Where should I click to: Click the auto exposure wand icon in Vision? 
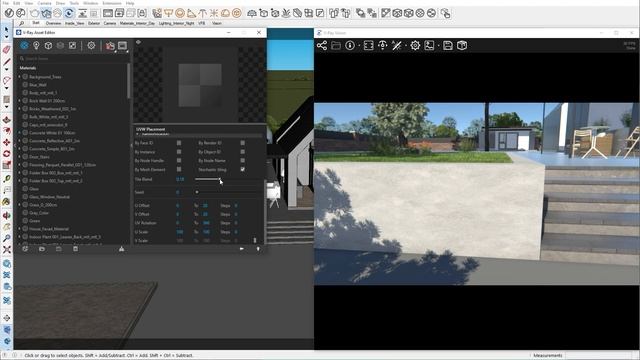pos(396,45)
